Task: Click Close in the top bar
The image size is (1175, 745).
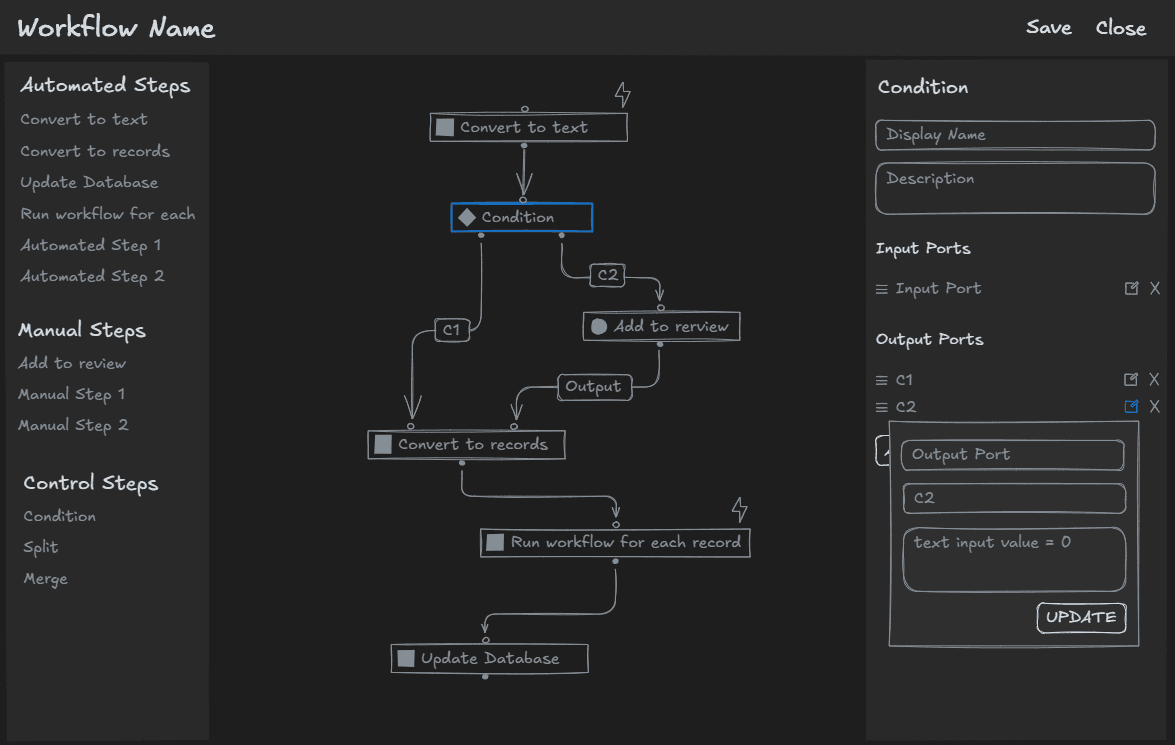Action: coord(1120,27)
